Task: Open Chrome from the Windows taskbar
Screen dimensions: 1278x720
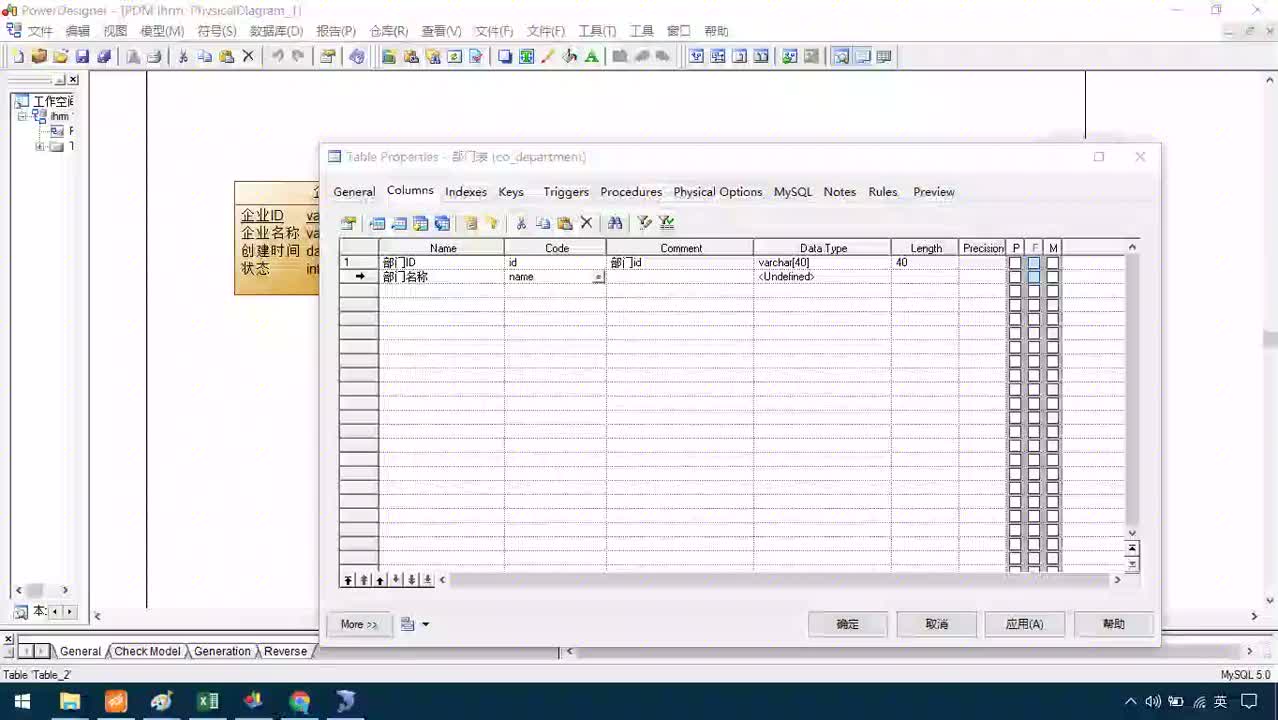Action: [x=299, y=702]
